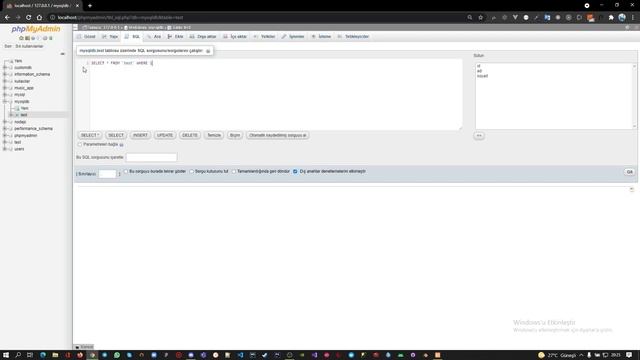Viewport: 640px width, 360px height.
Task: Click the INSERT query button
Action: click(140, 135)
